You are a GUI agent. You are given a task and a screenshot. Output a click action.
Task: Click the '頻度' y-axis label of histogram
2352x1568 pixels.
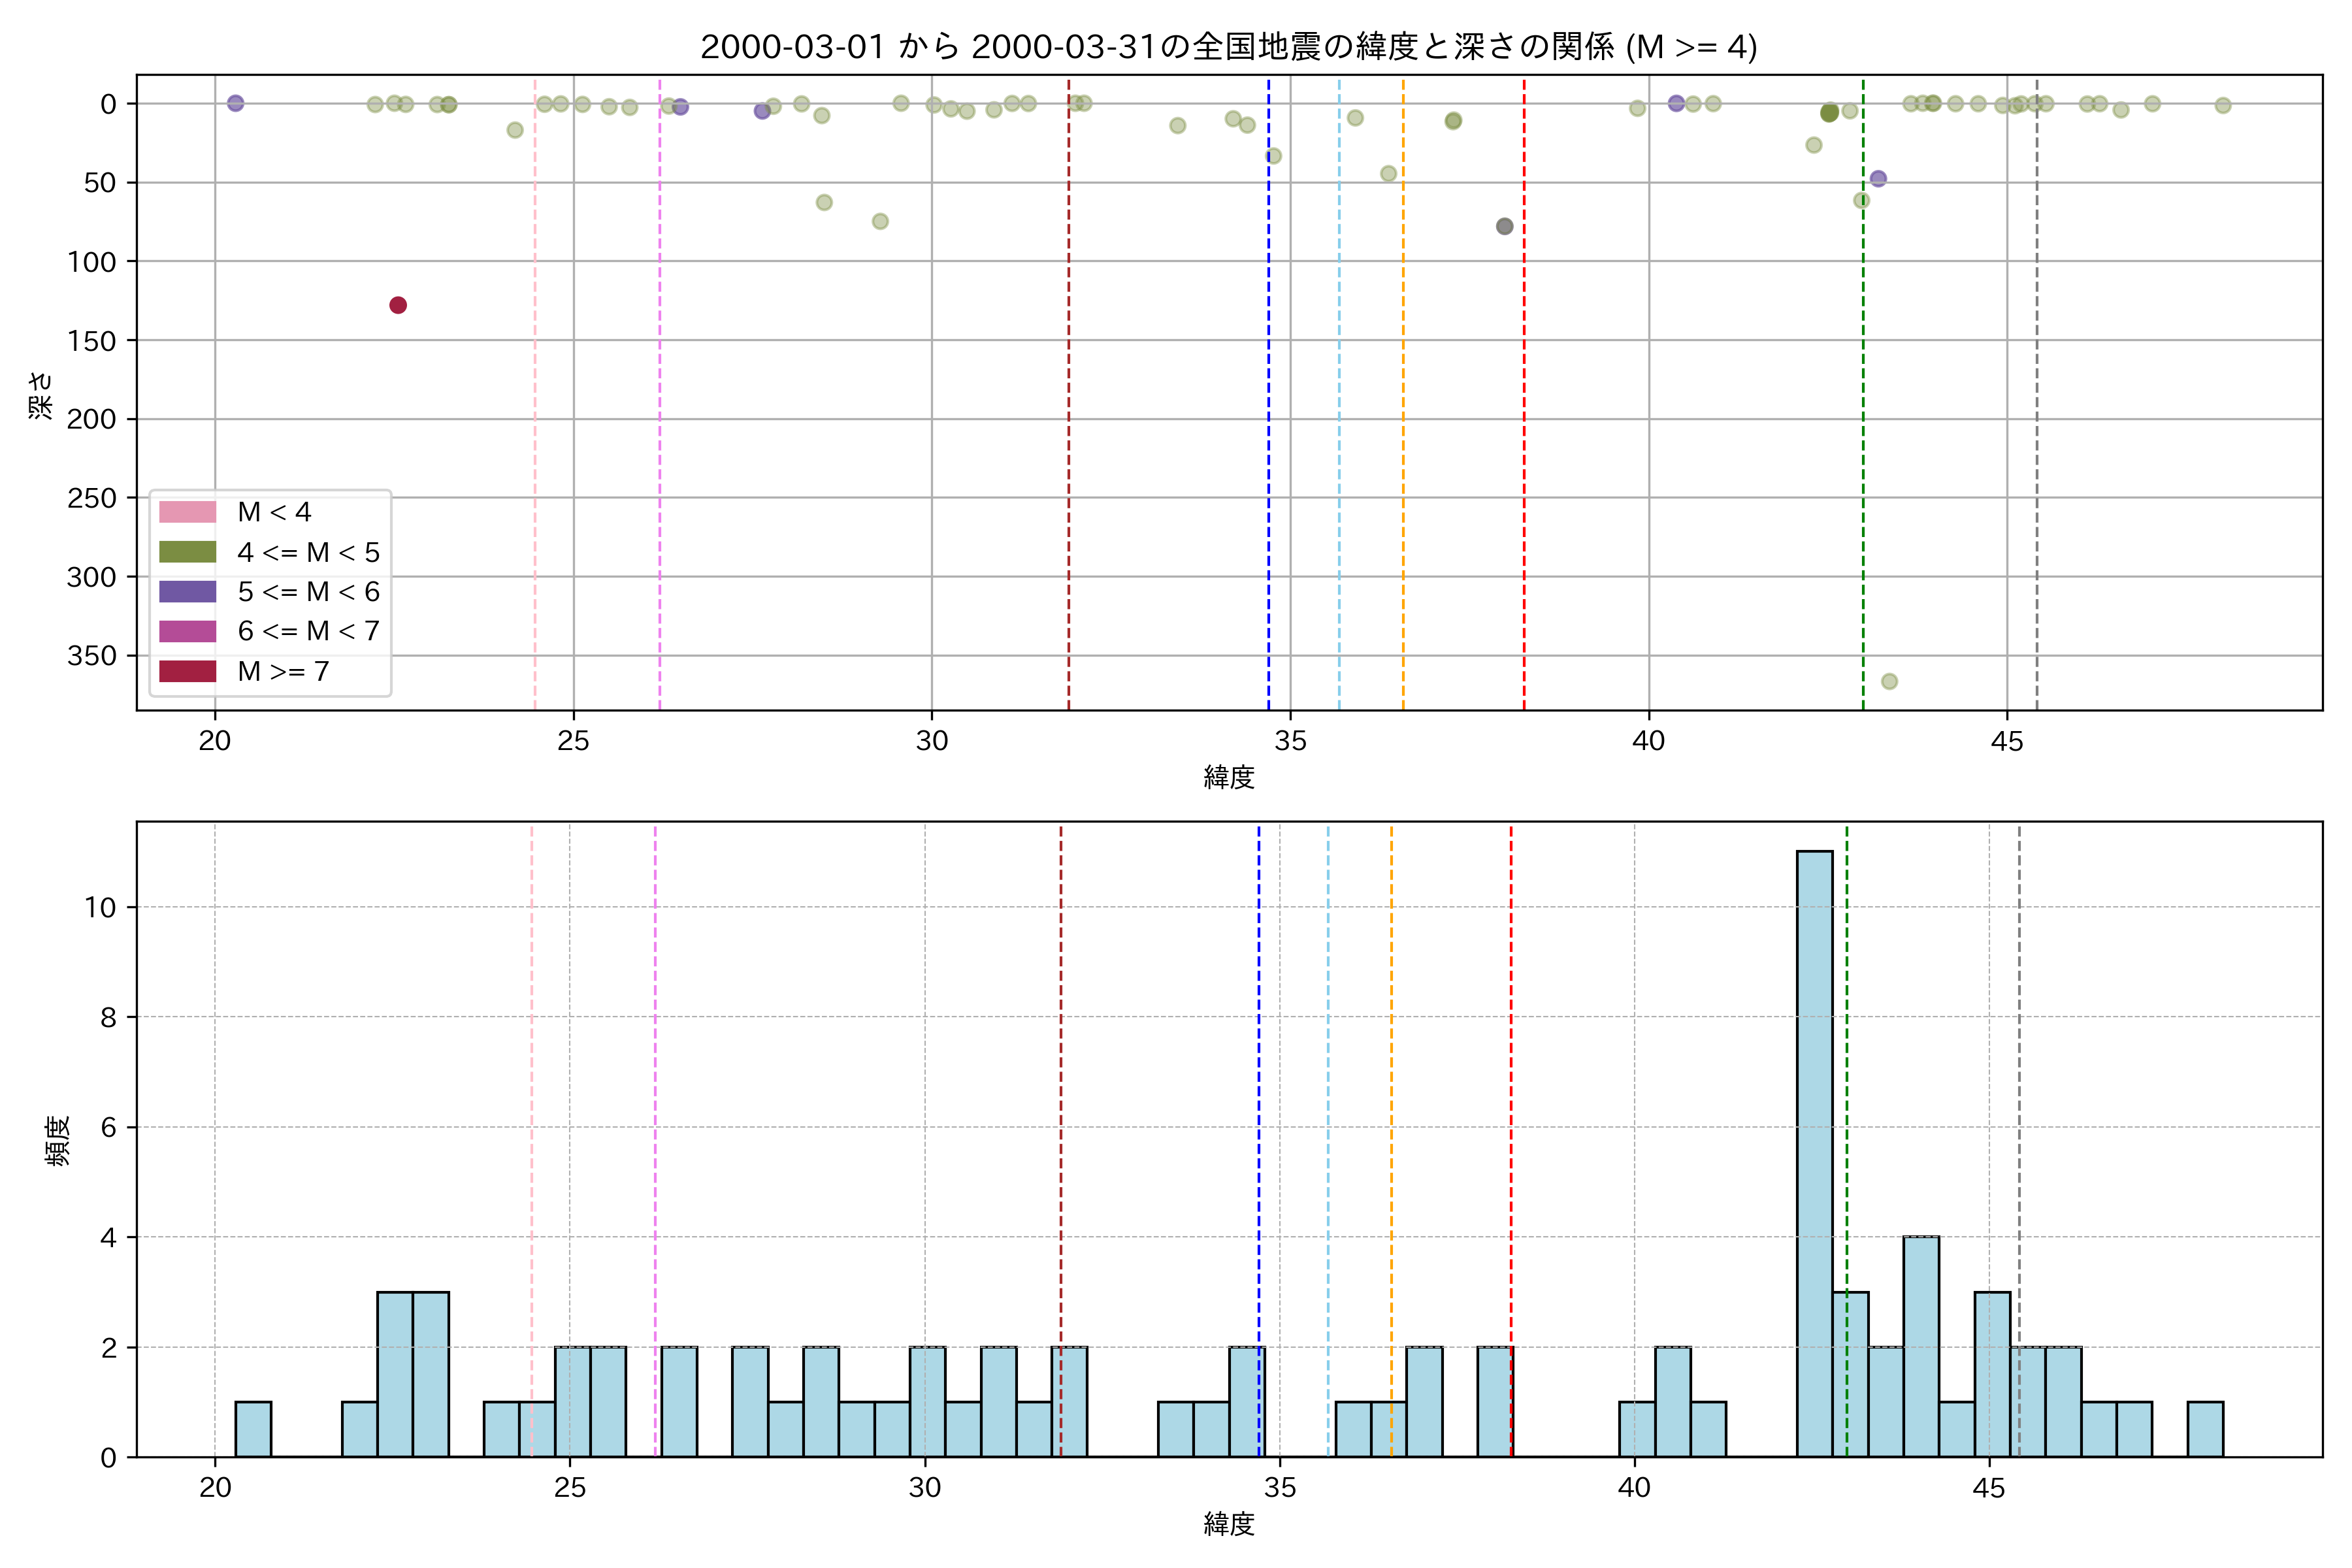[x=58, y=1140]
